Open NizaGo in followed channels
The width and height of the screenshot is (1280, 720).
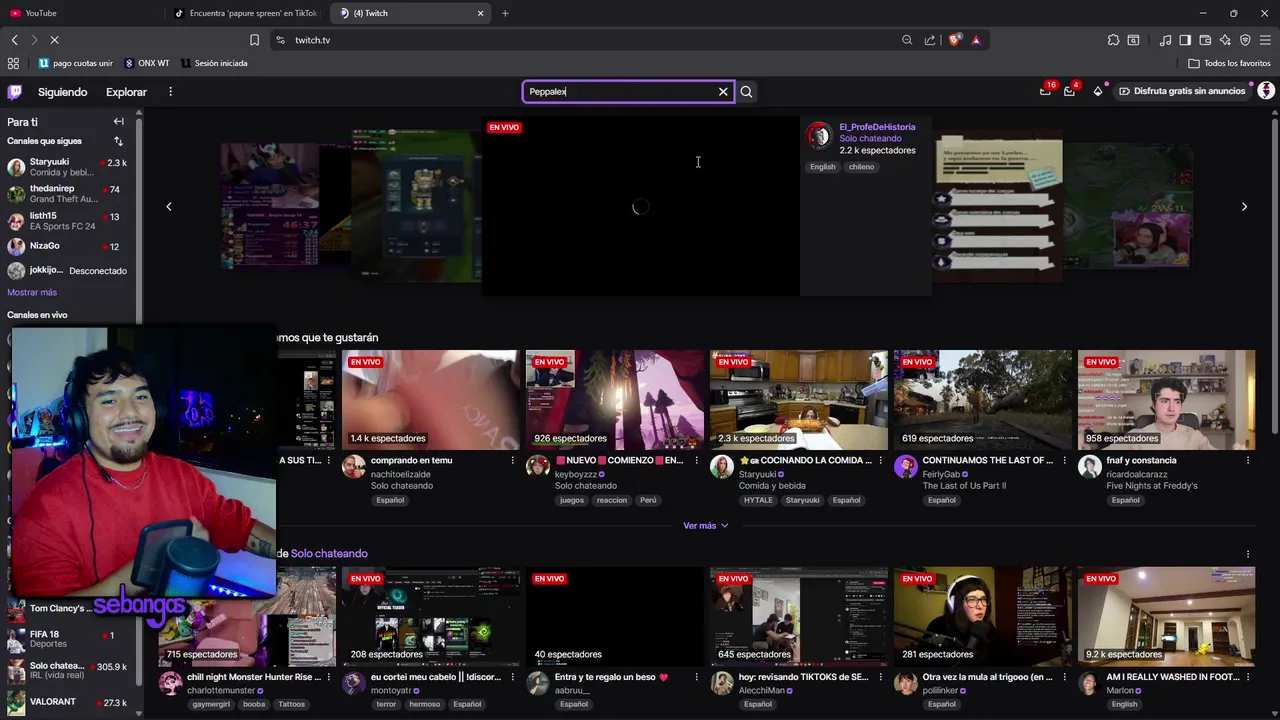pyautogui.click(x=67, y=246)
